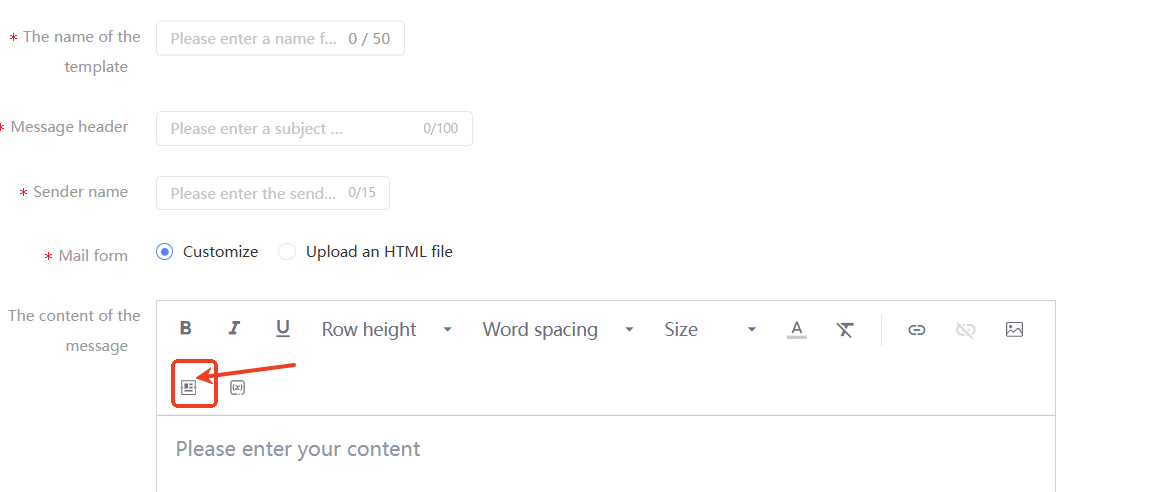
Task: Click the highlighted template card icon
Action: (189, 387)
